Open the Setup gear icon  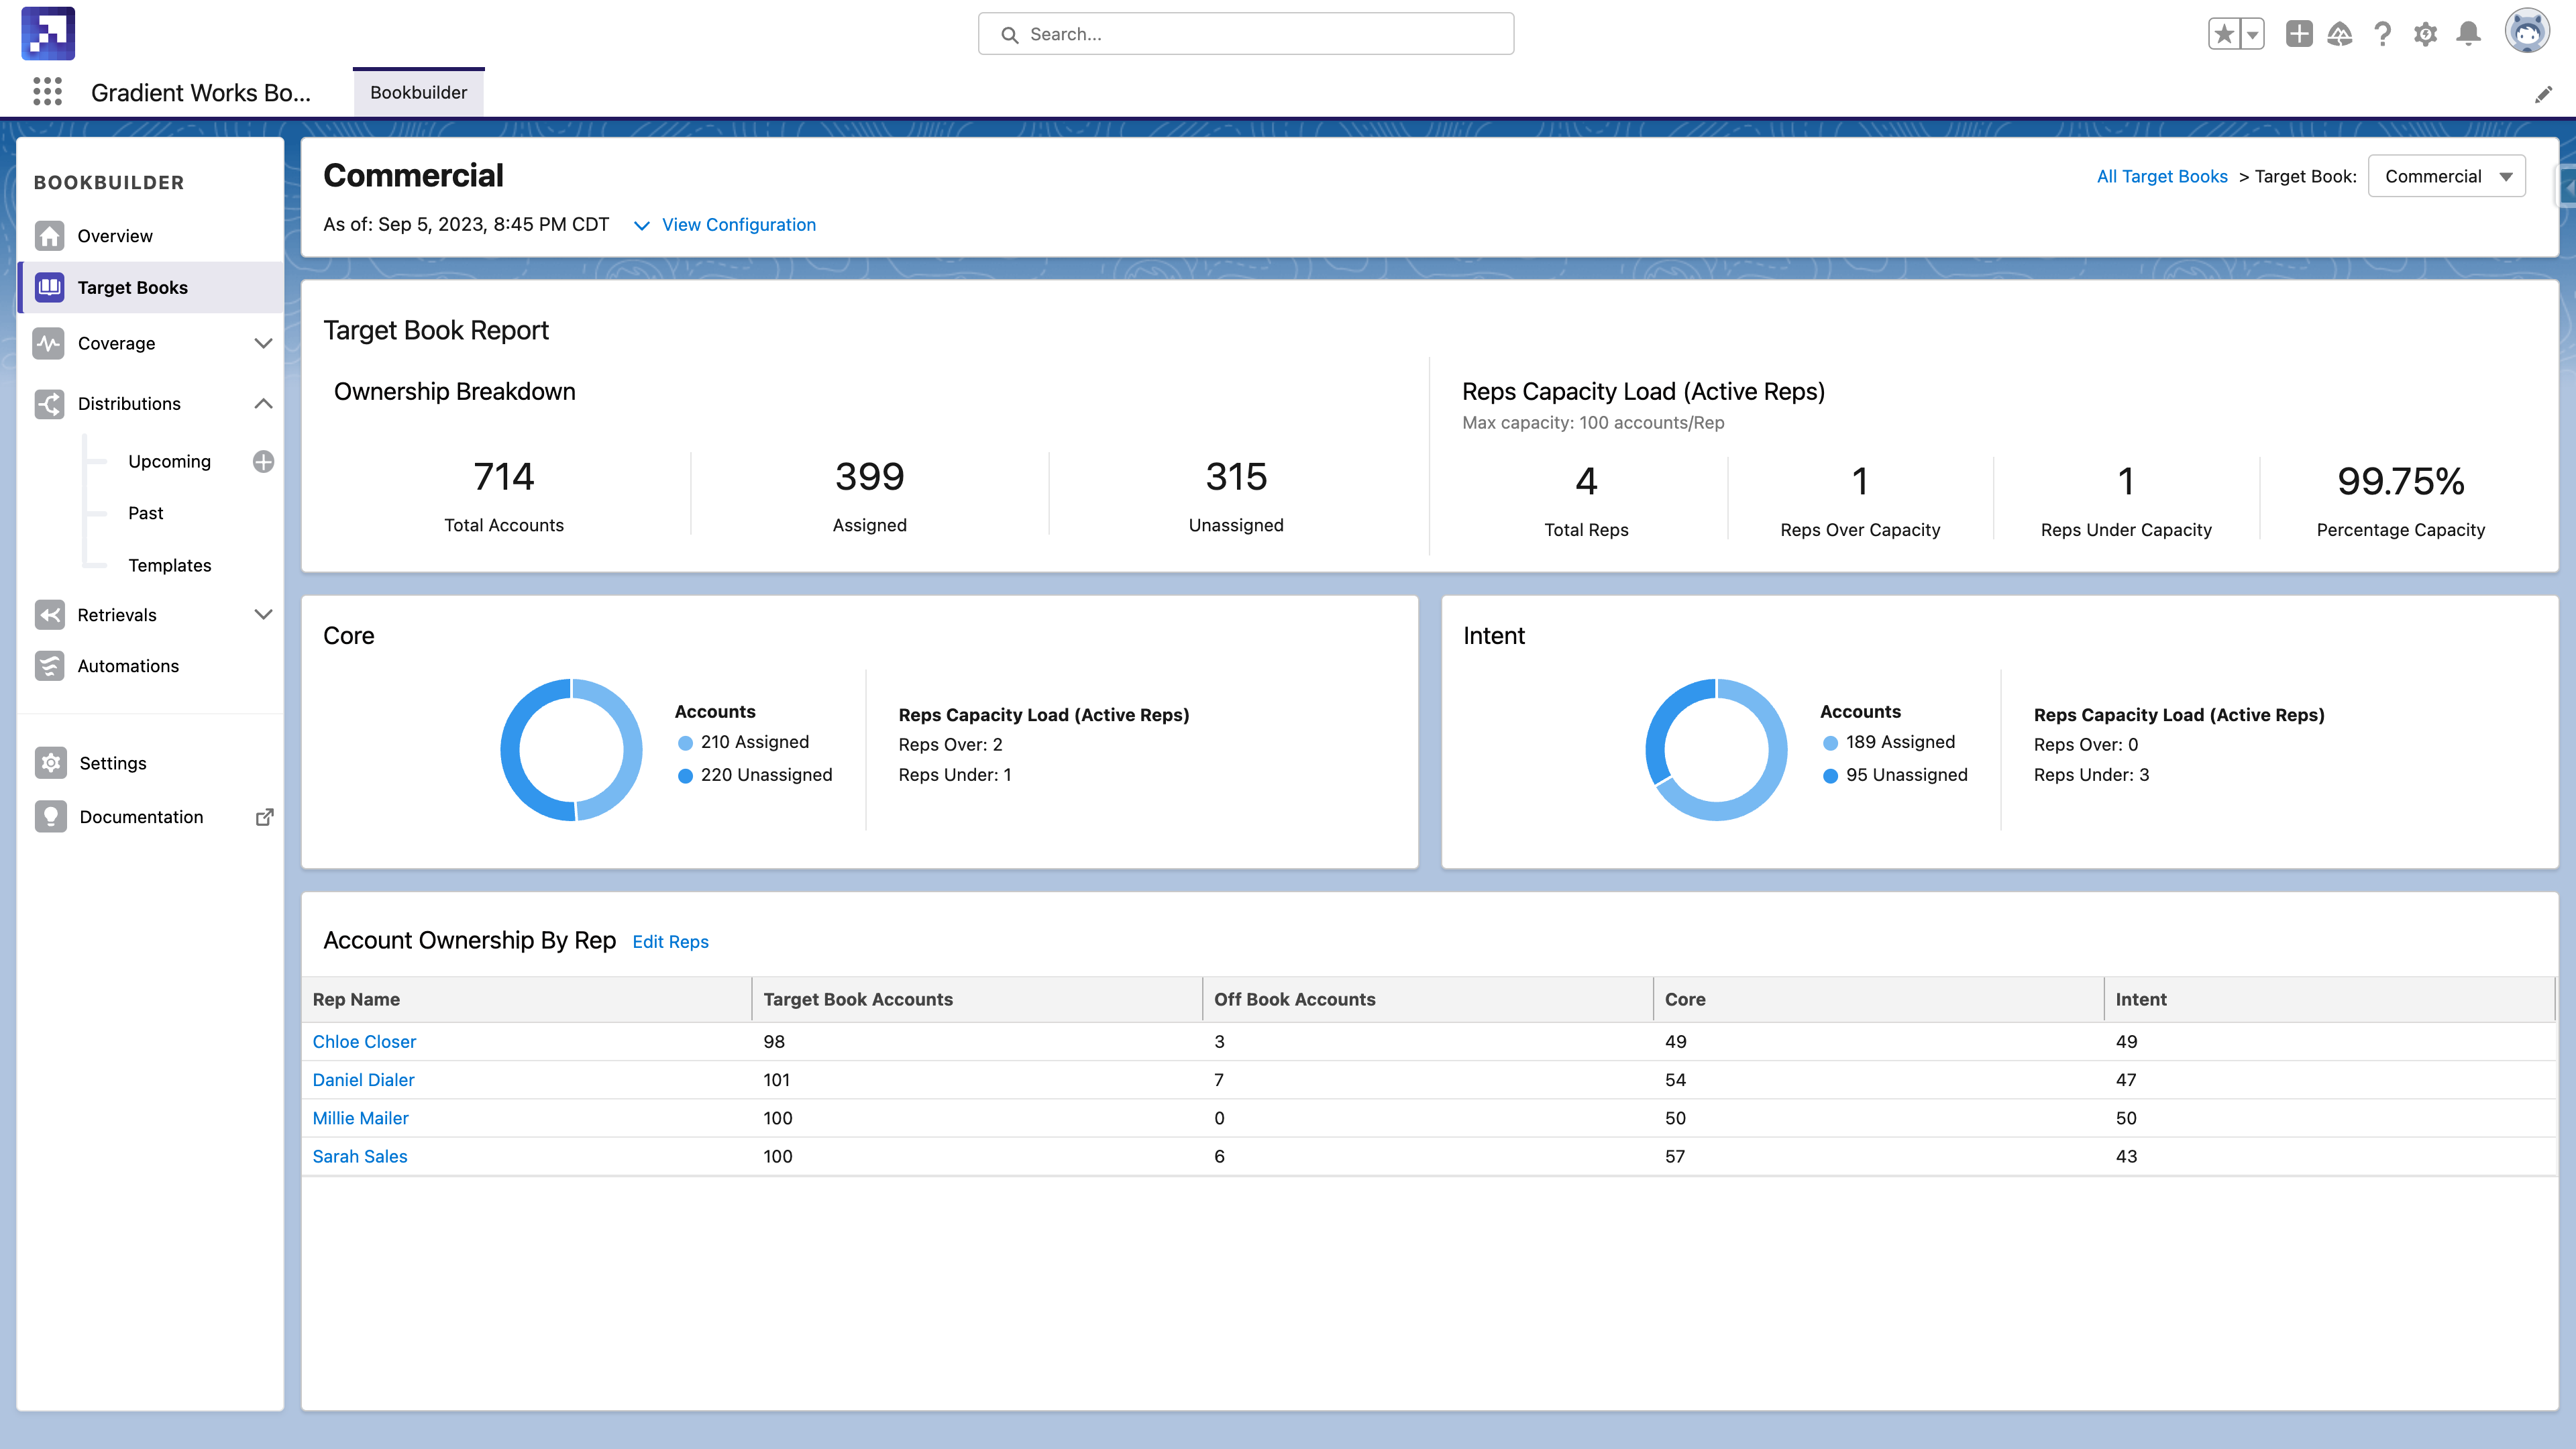click(x=2425, y=34)
